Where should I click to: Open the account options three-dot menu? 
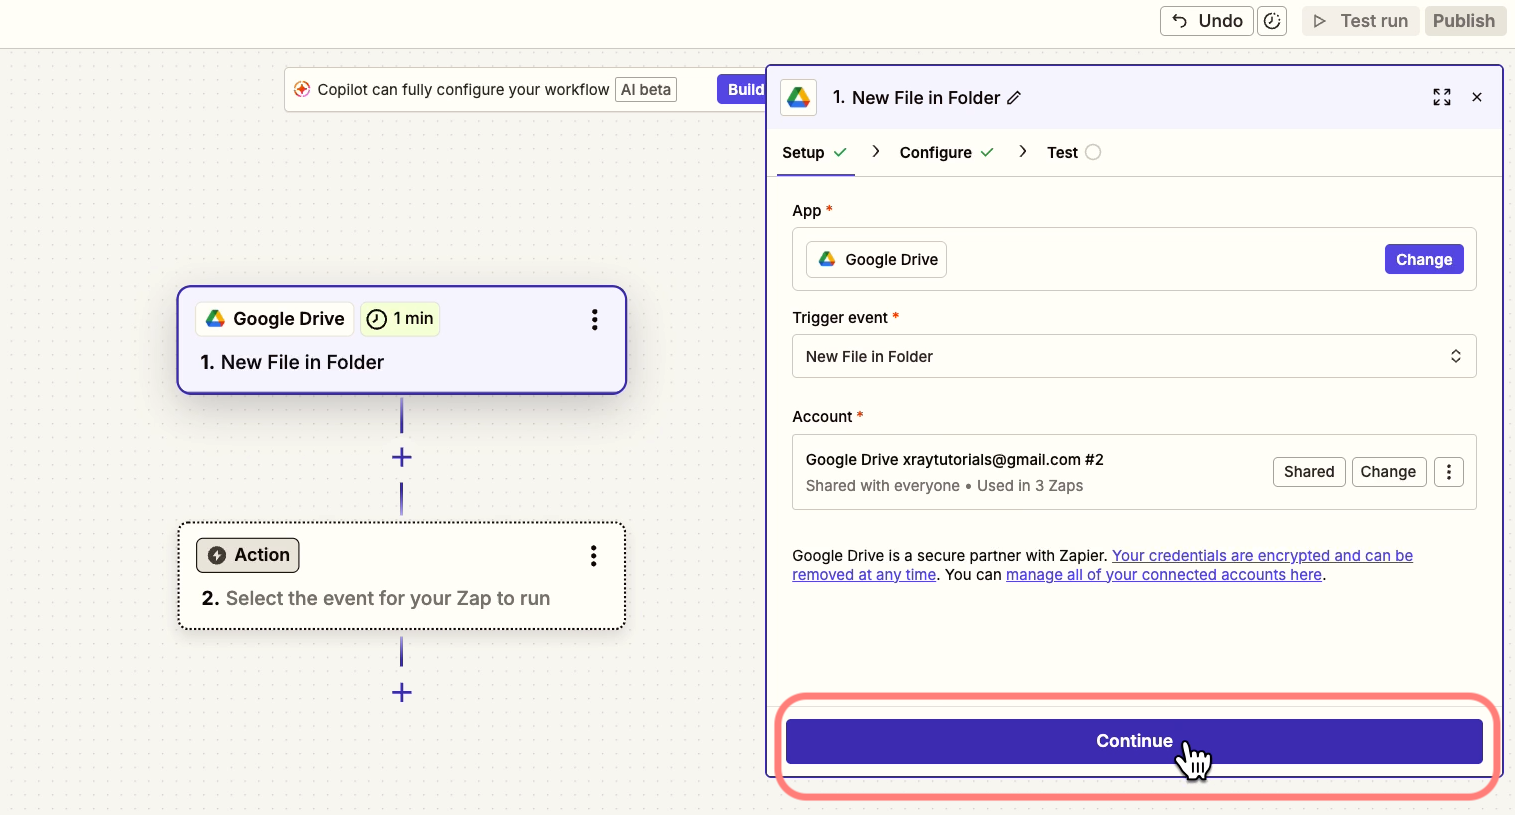coord(1449,472)
